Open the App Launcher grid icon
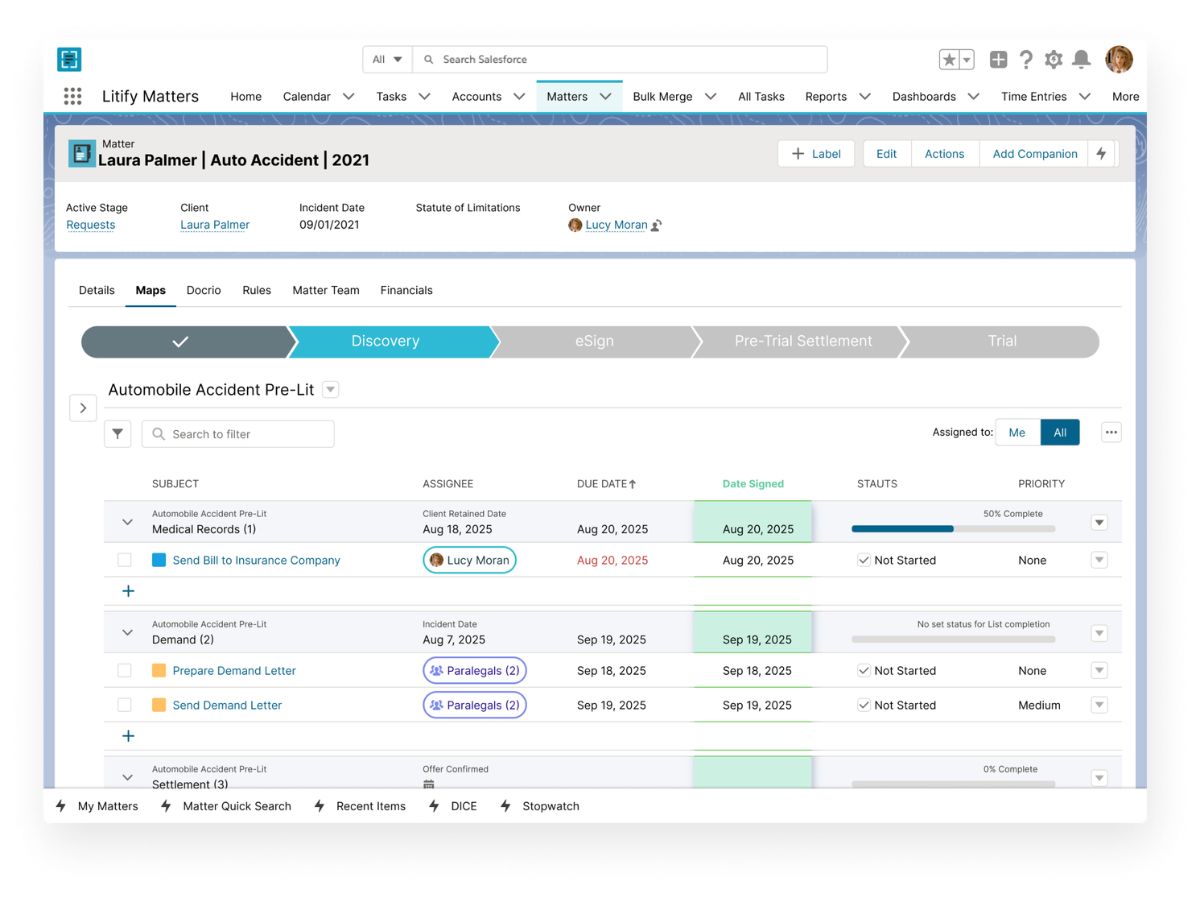Image resolution: width=1200 pixels, height=900 pixels. tap(72, 96)
